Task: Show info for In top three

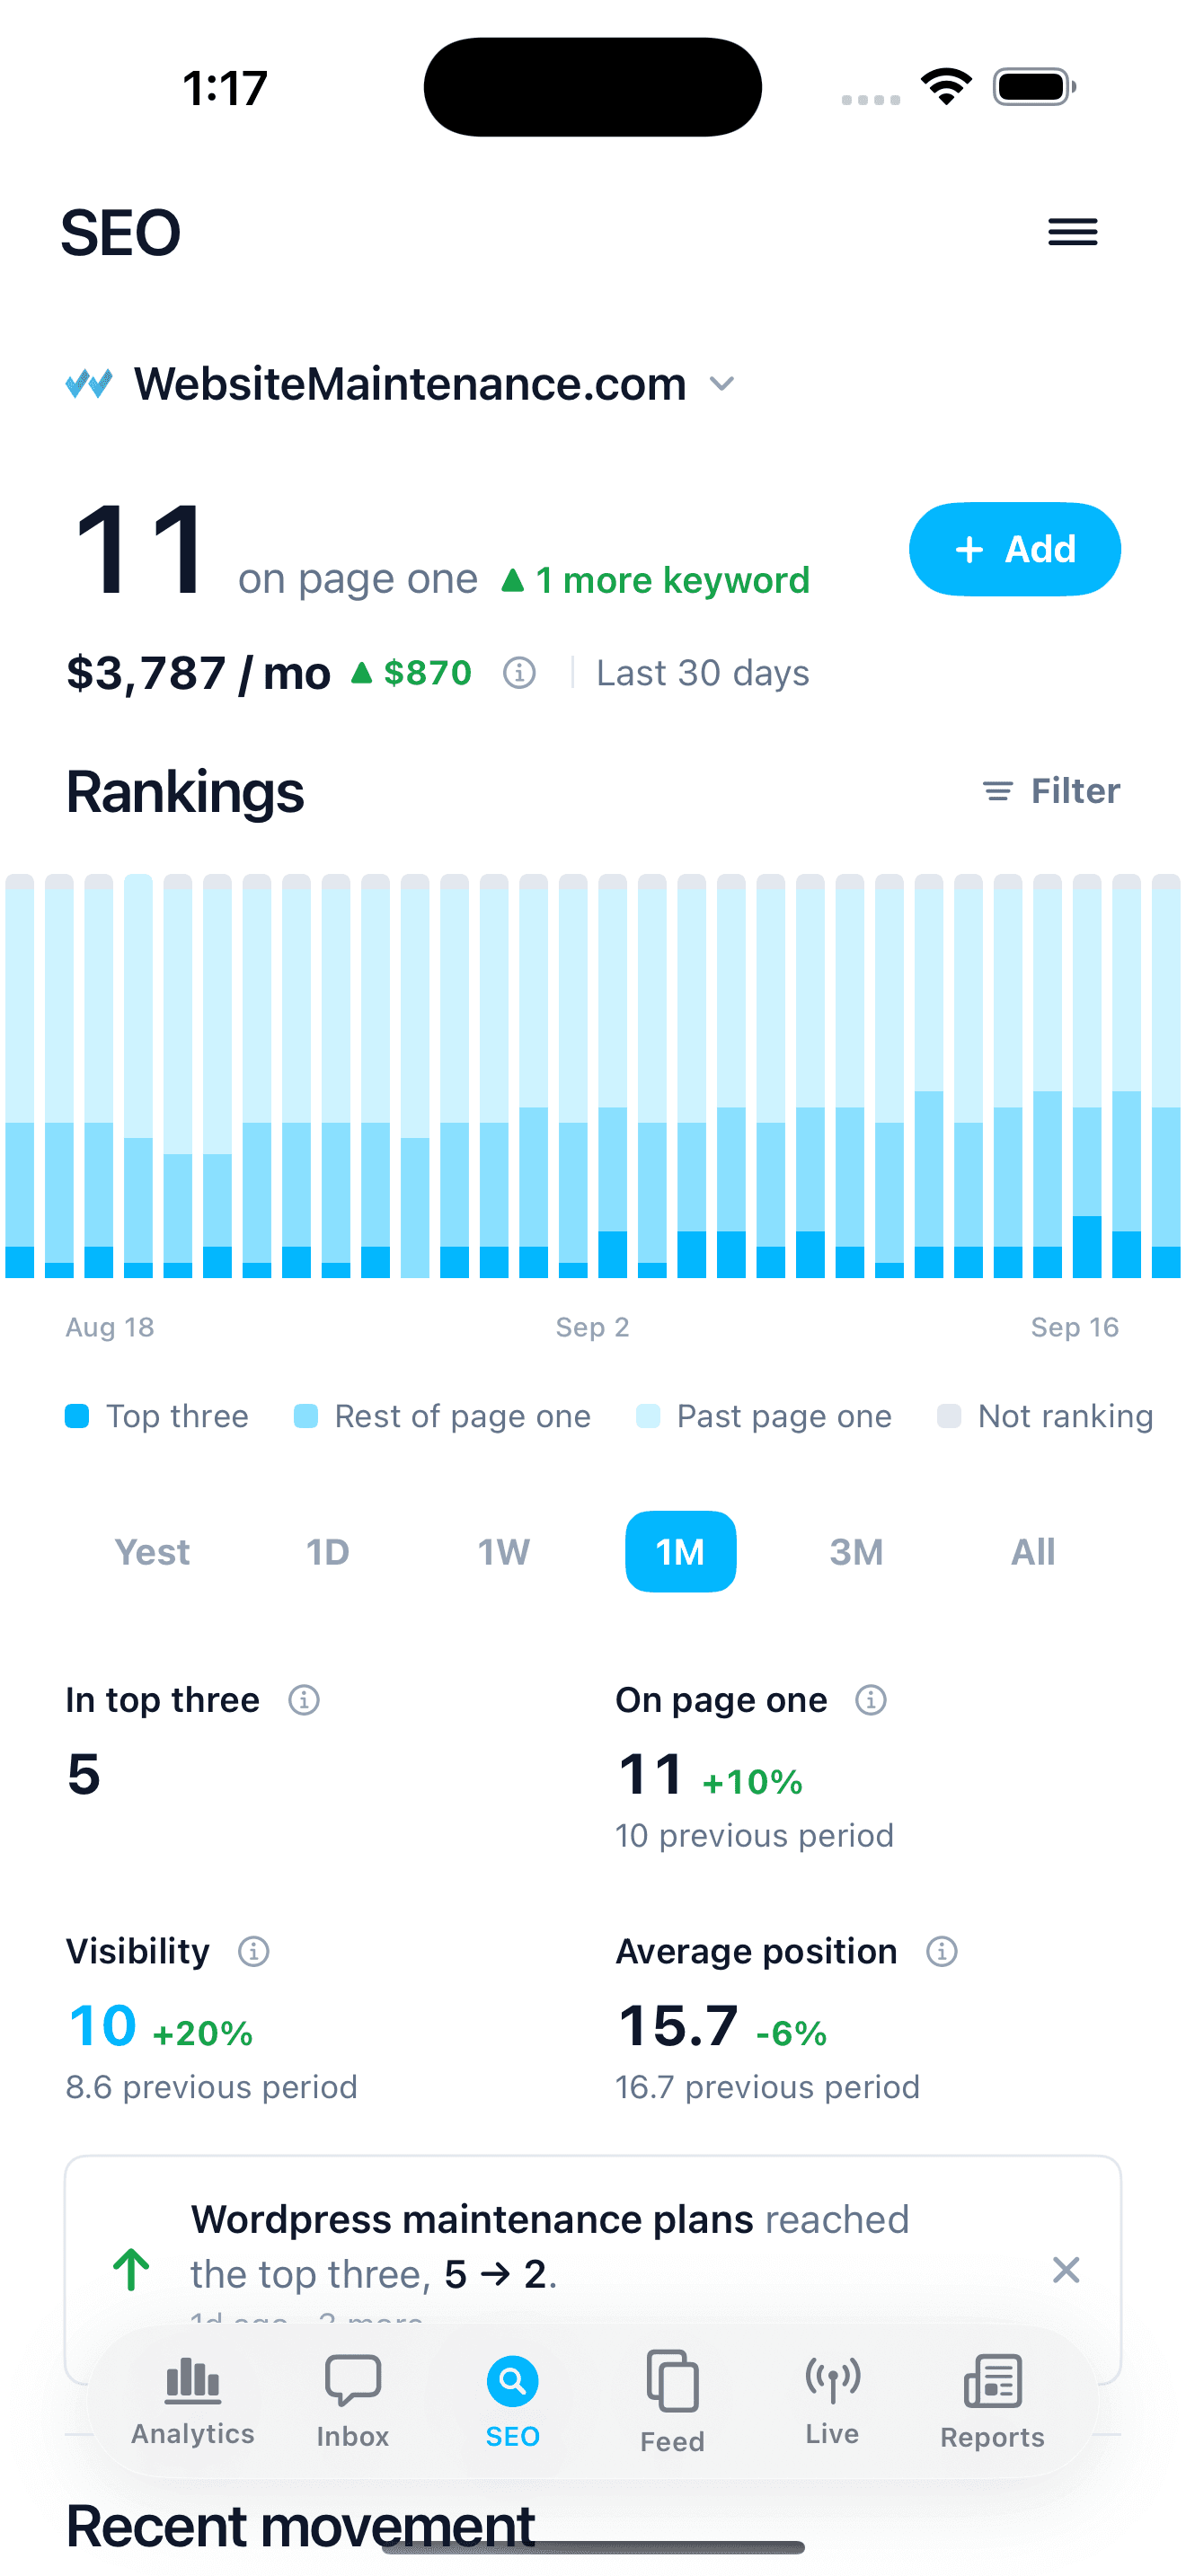Action: click(304, 1700)
